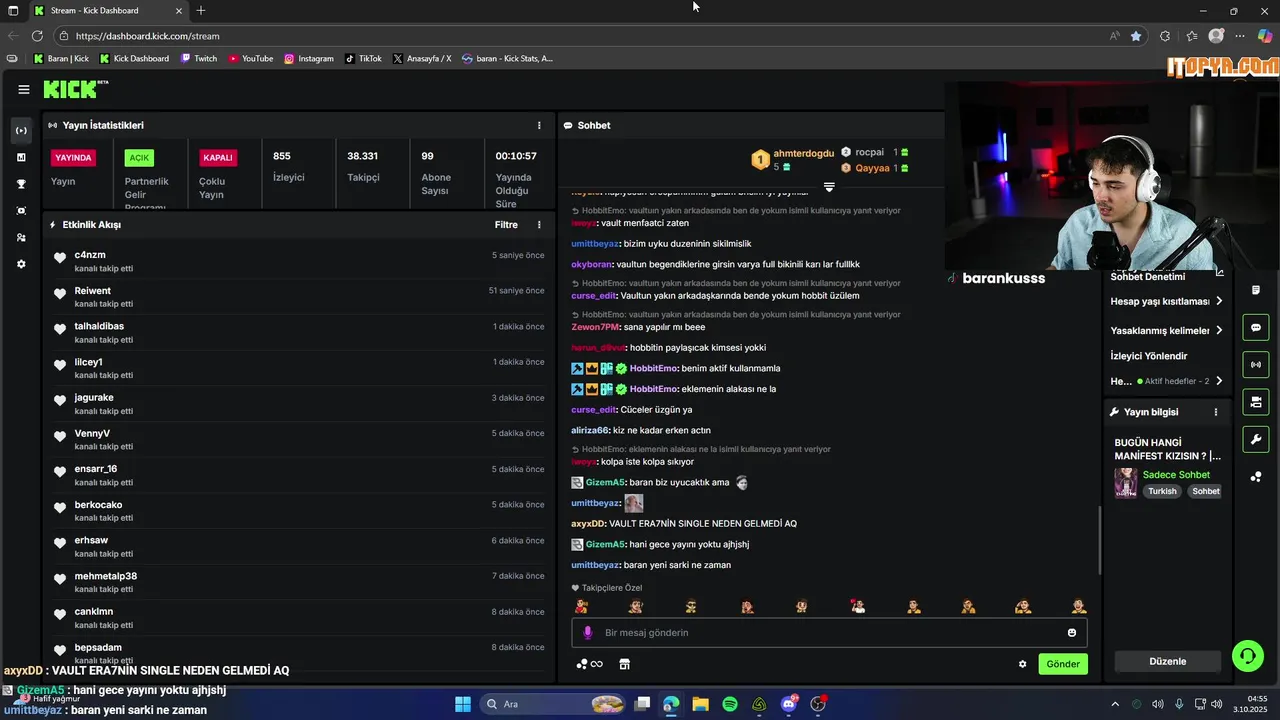
Task: Click the green headset support button
Action: coord(1247,656)
